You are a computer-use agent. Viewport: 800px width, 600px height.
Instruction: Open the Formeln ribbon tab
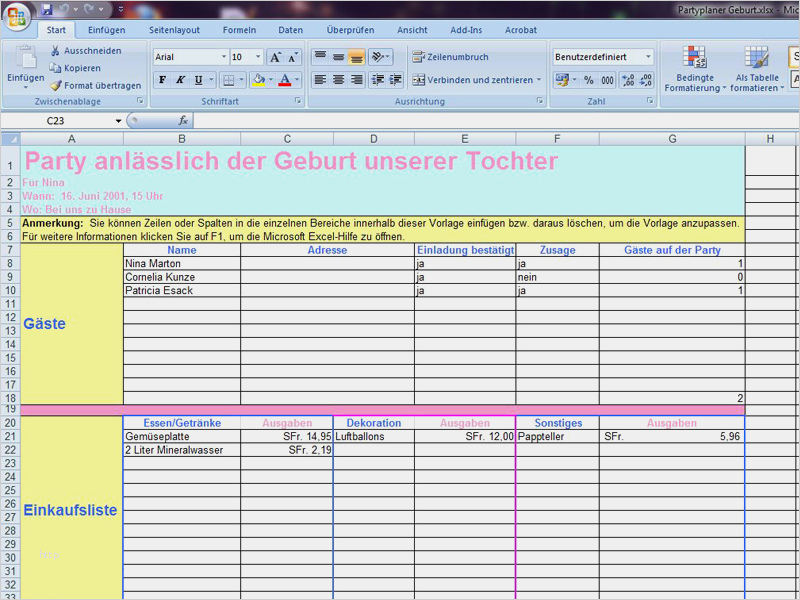click(239, 31)
